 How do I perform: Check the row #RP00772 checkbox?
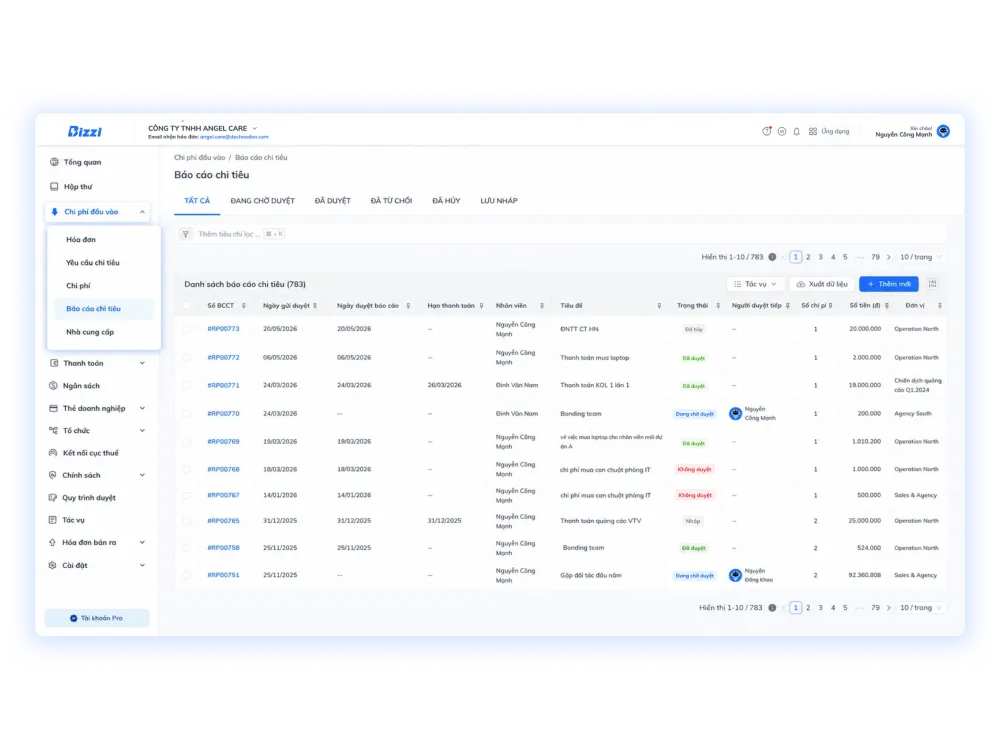tap(187, 358)
